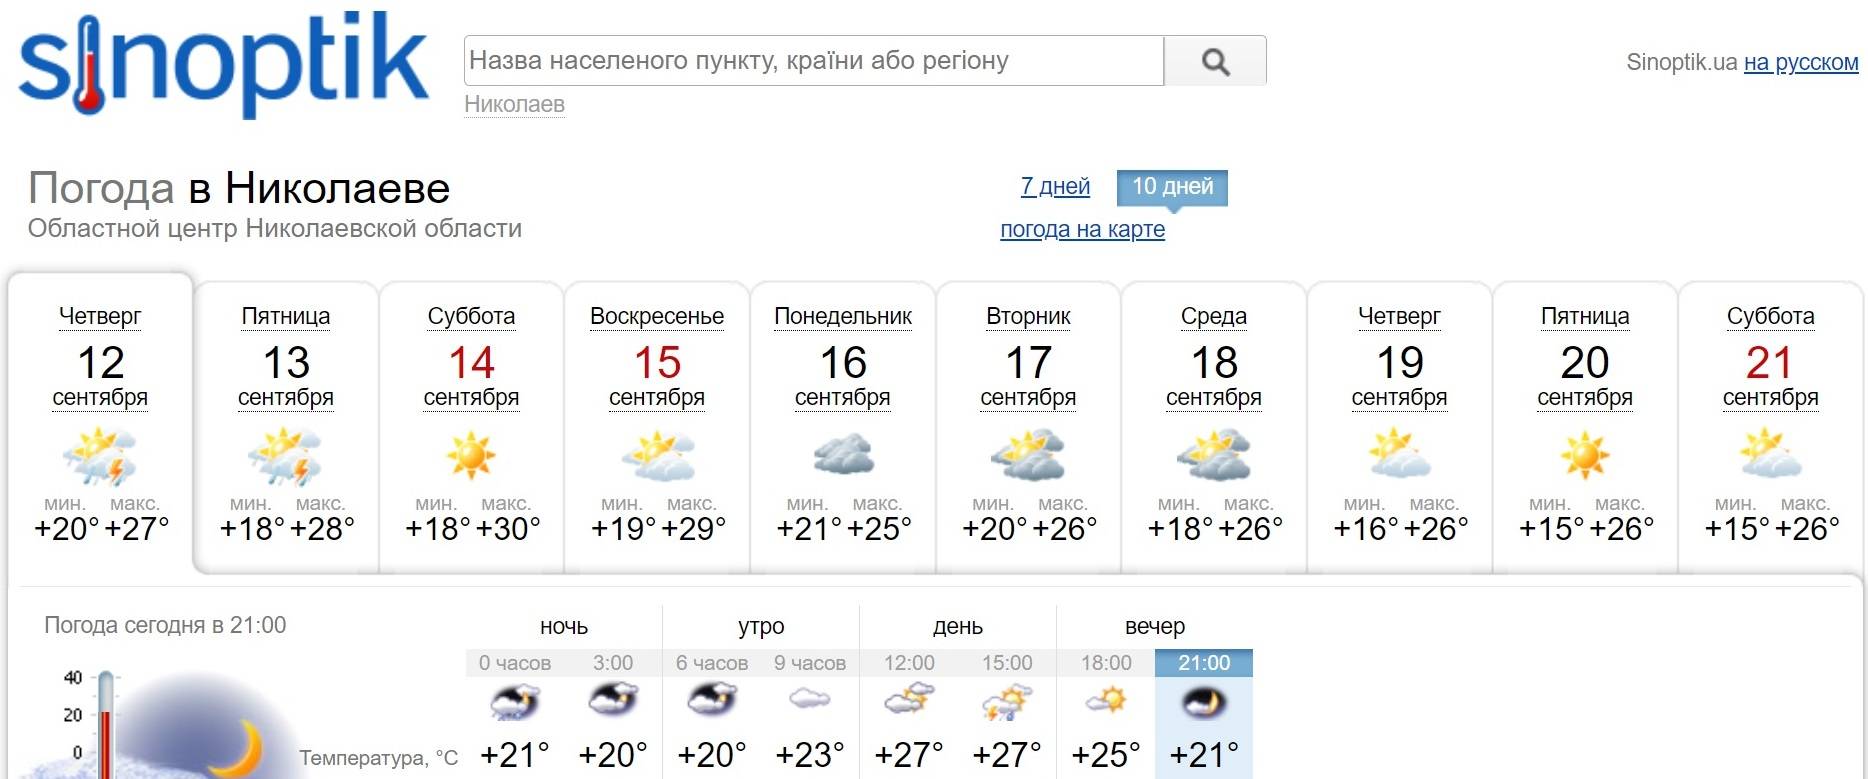The height and width of the screenshot is (779, 1868).
Task: Click Thursday 12 thunderstorm weather icon
Action: click(x=100, y=456)
